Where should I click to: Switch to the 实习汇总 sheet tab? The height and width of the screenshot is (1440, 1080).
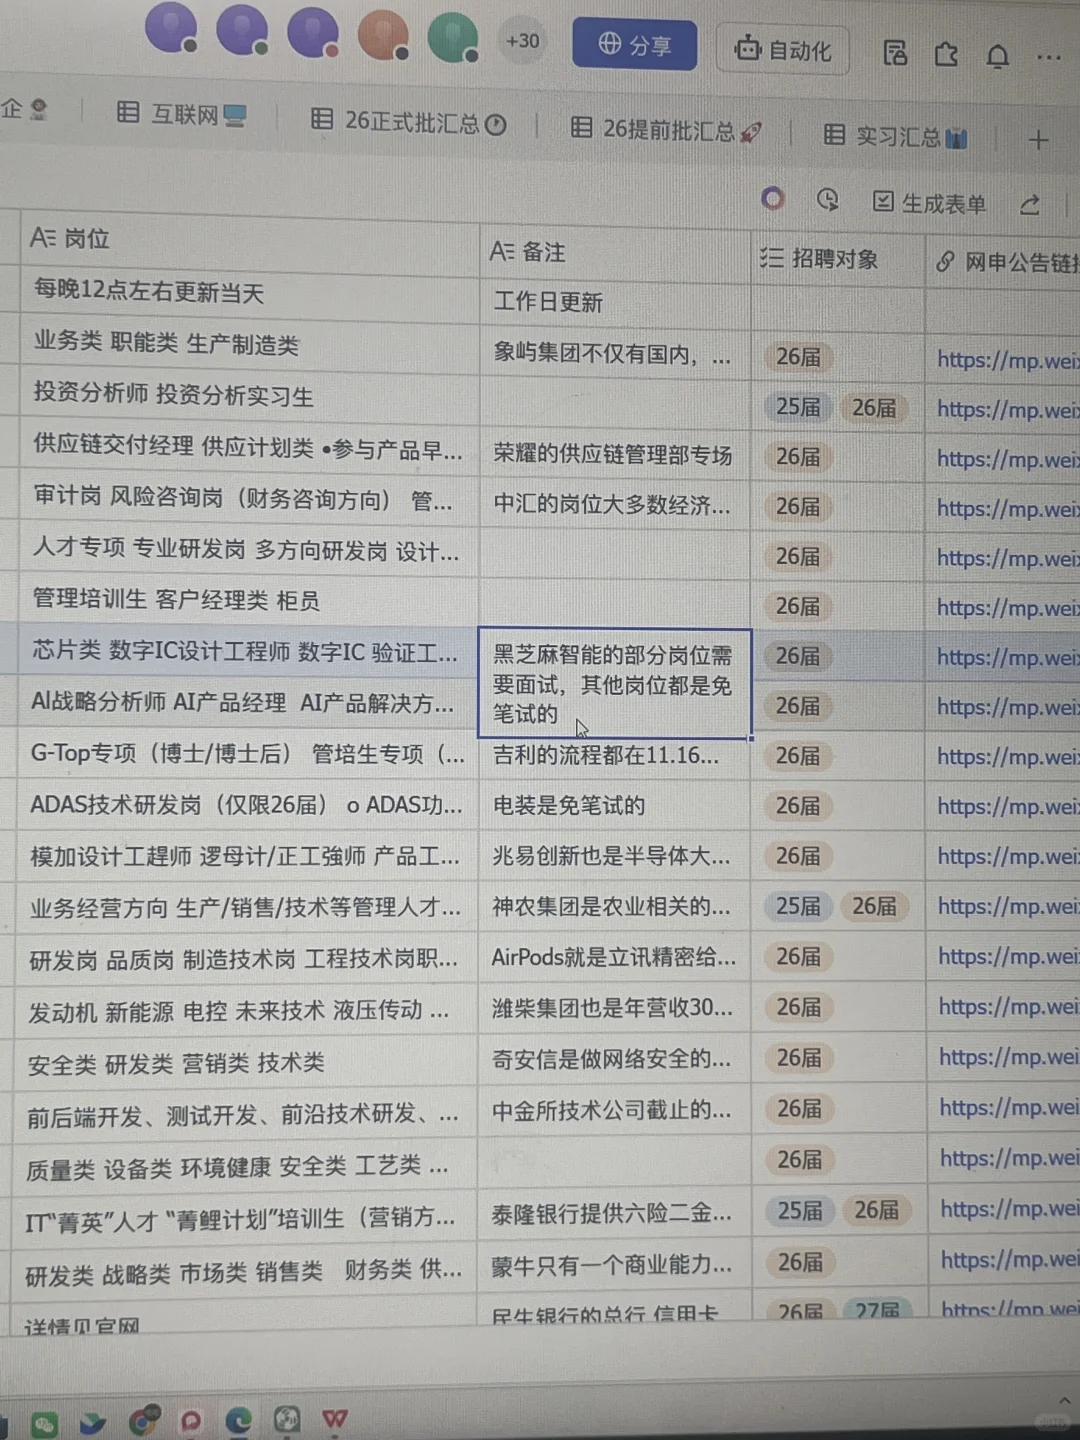point(895,135)
